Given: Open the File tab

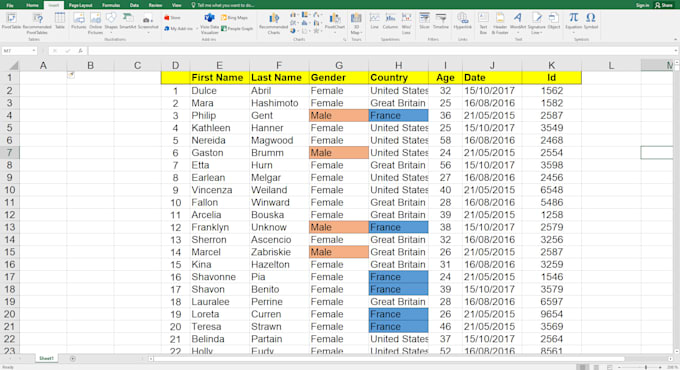Looking at the screenshot, I should pyautogui.click(x=10, y=5).
